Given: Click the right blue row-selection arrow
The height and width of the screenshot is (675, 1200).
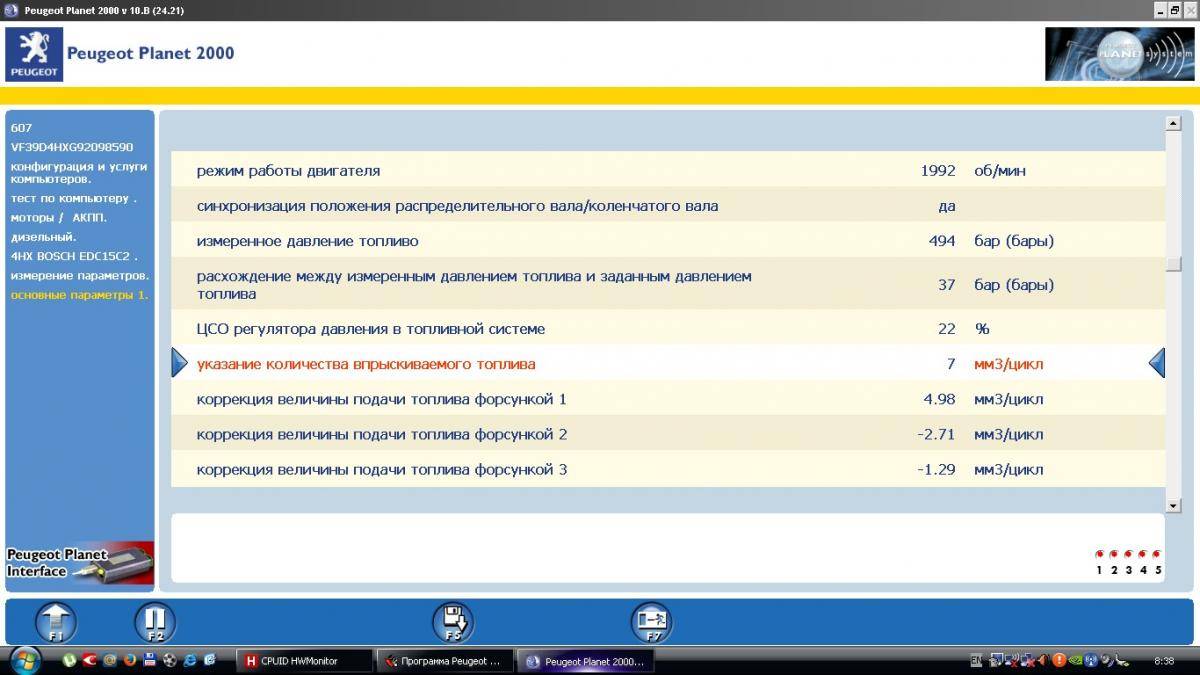Looking at the screenshot, I should 1157,363.
